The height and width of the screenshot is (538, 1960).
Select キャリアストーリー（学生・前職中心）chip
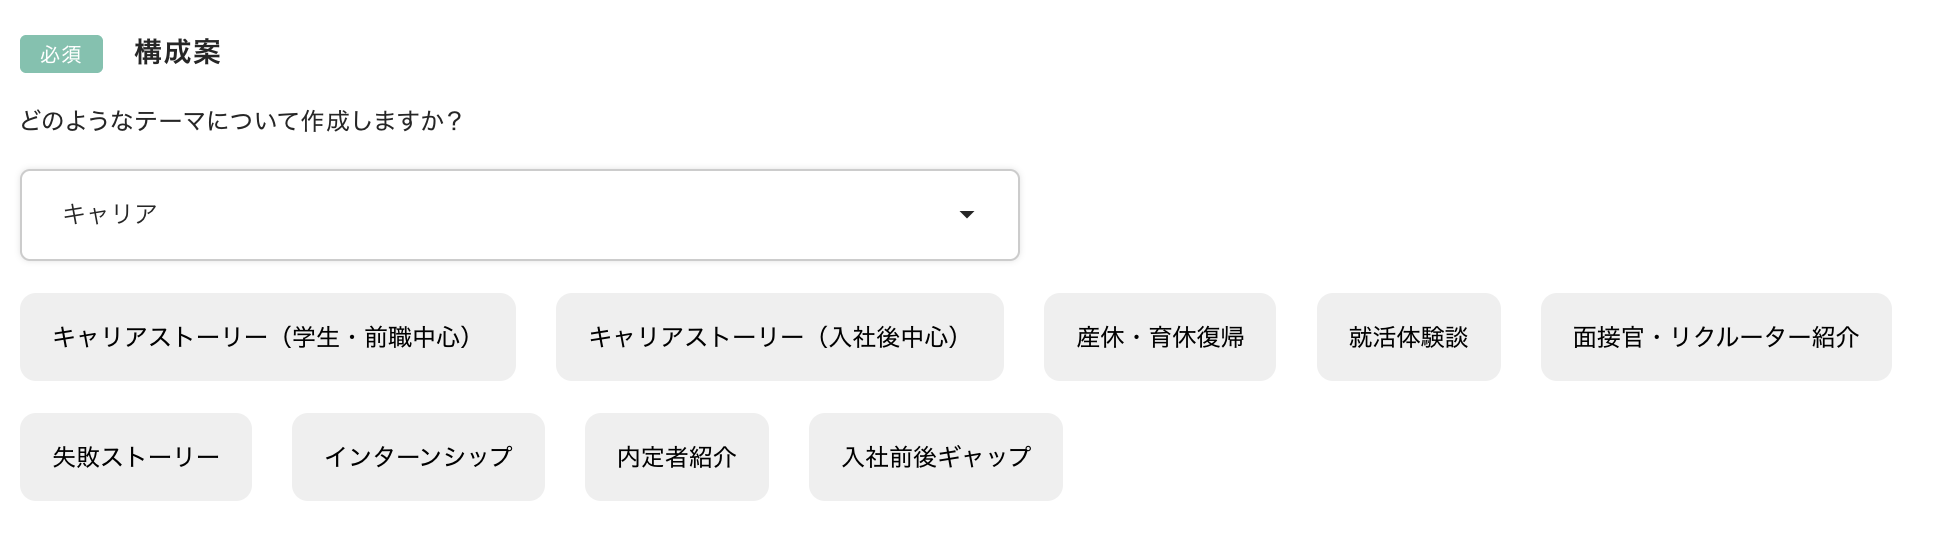point(268,337)
